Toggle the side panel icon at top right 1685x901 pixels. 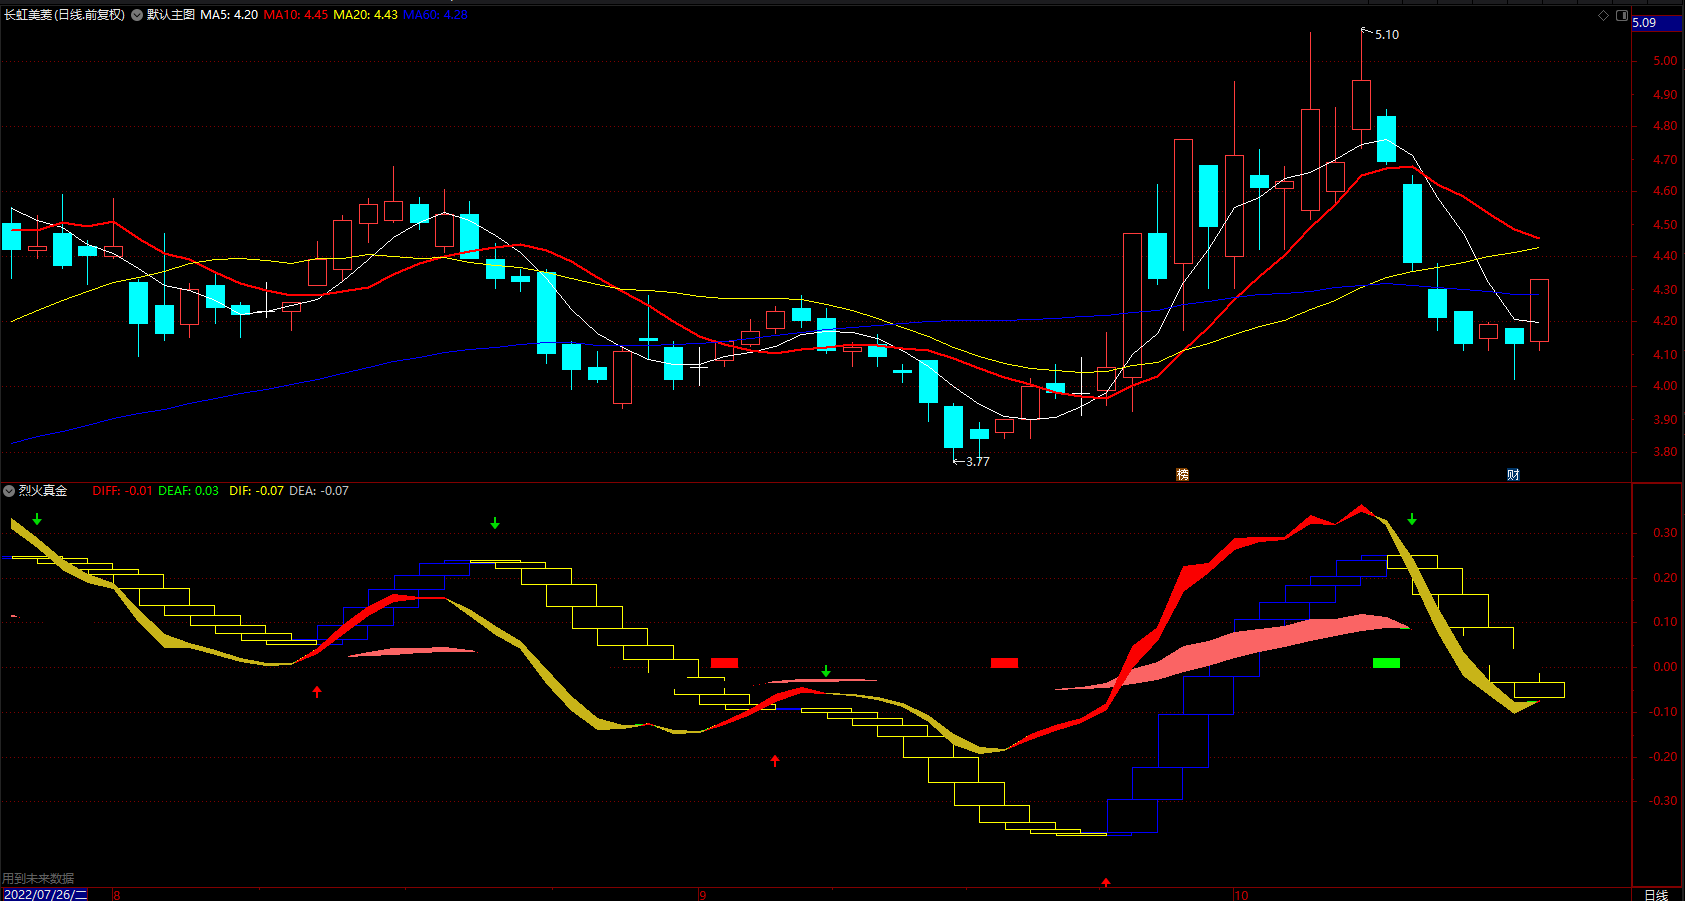[x=1622, y=15]
